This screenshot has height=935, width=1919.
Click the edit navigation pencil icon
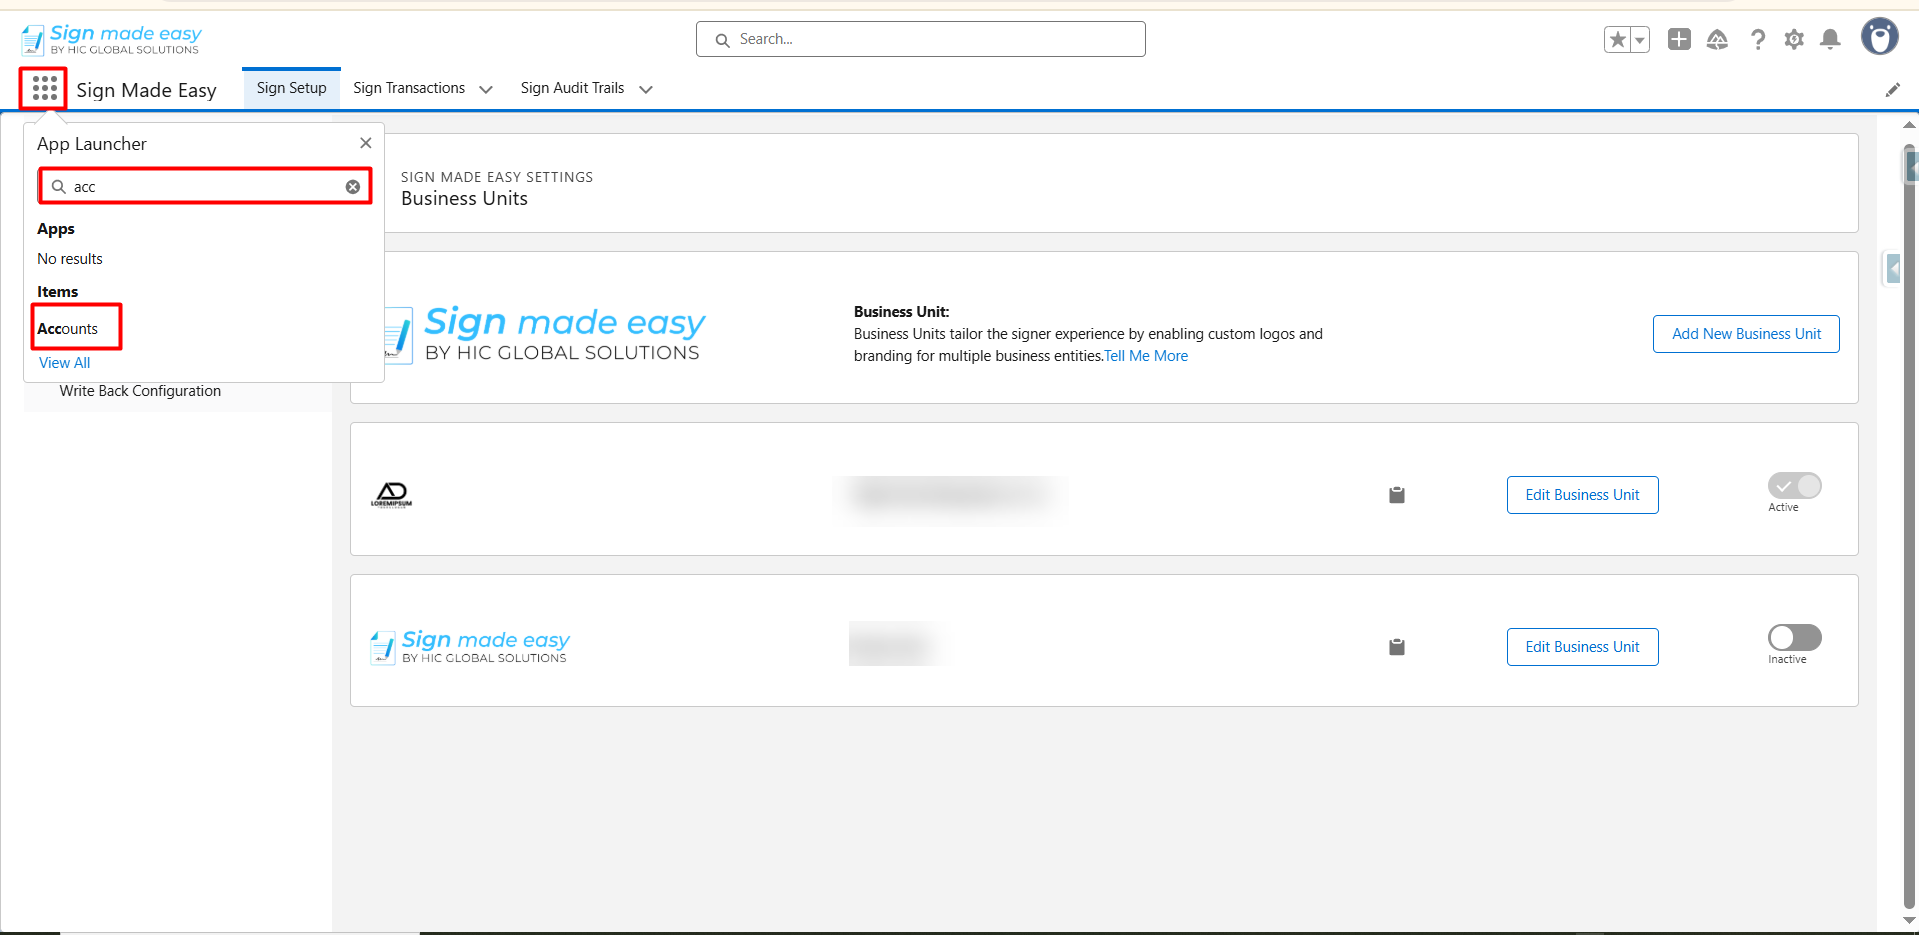pyautogui.click(x=1892, y=90)
